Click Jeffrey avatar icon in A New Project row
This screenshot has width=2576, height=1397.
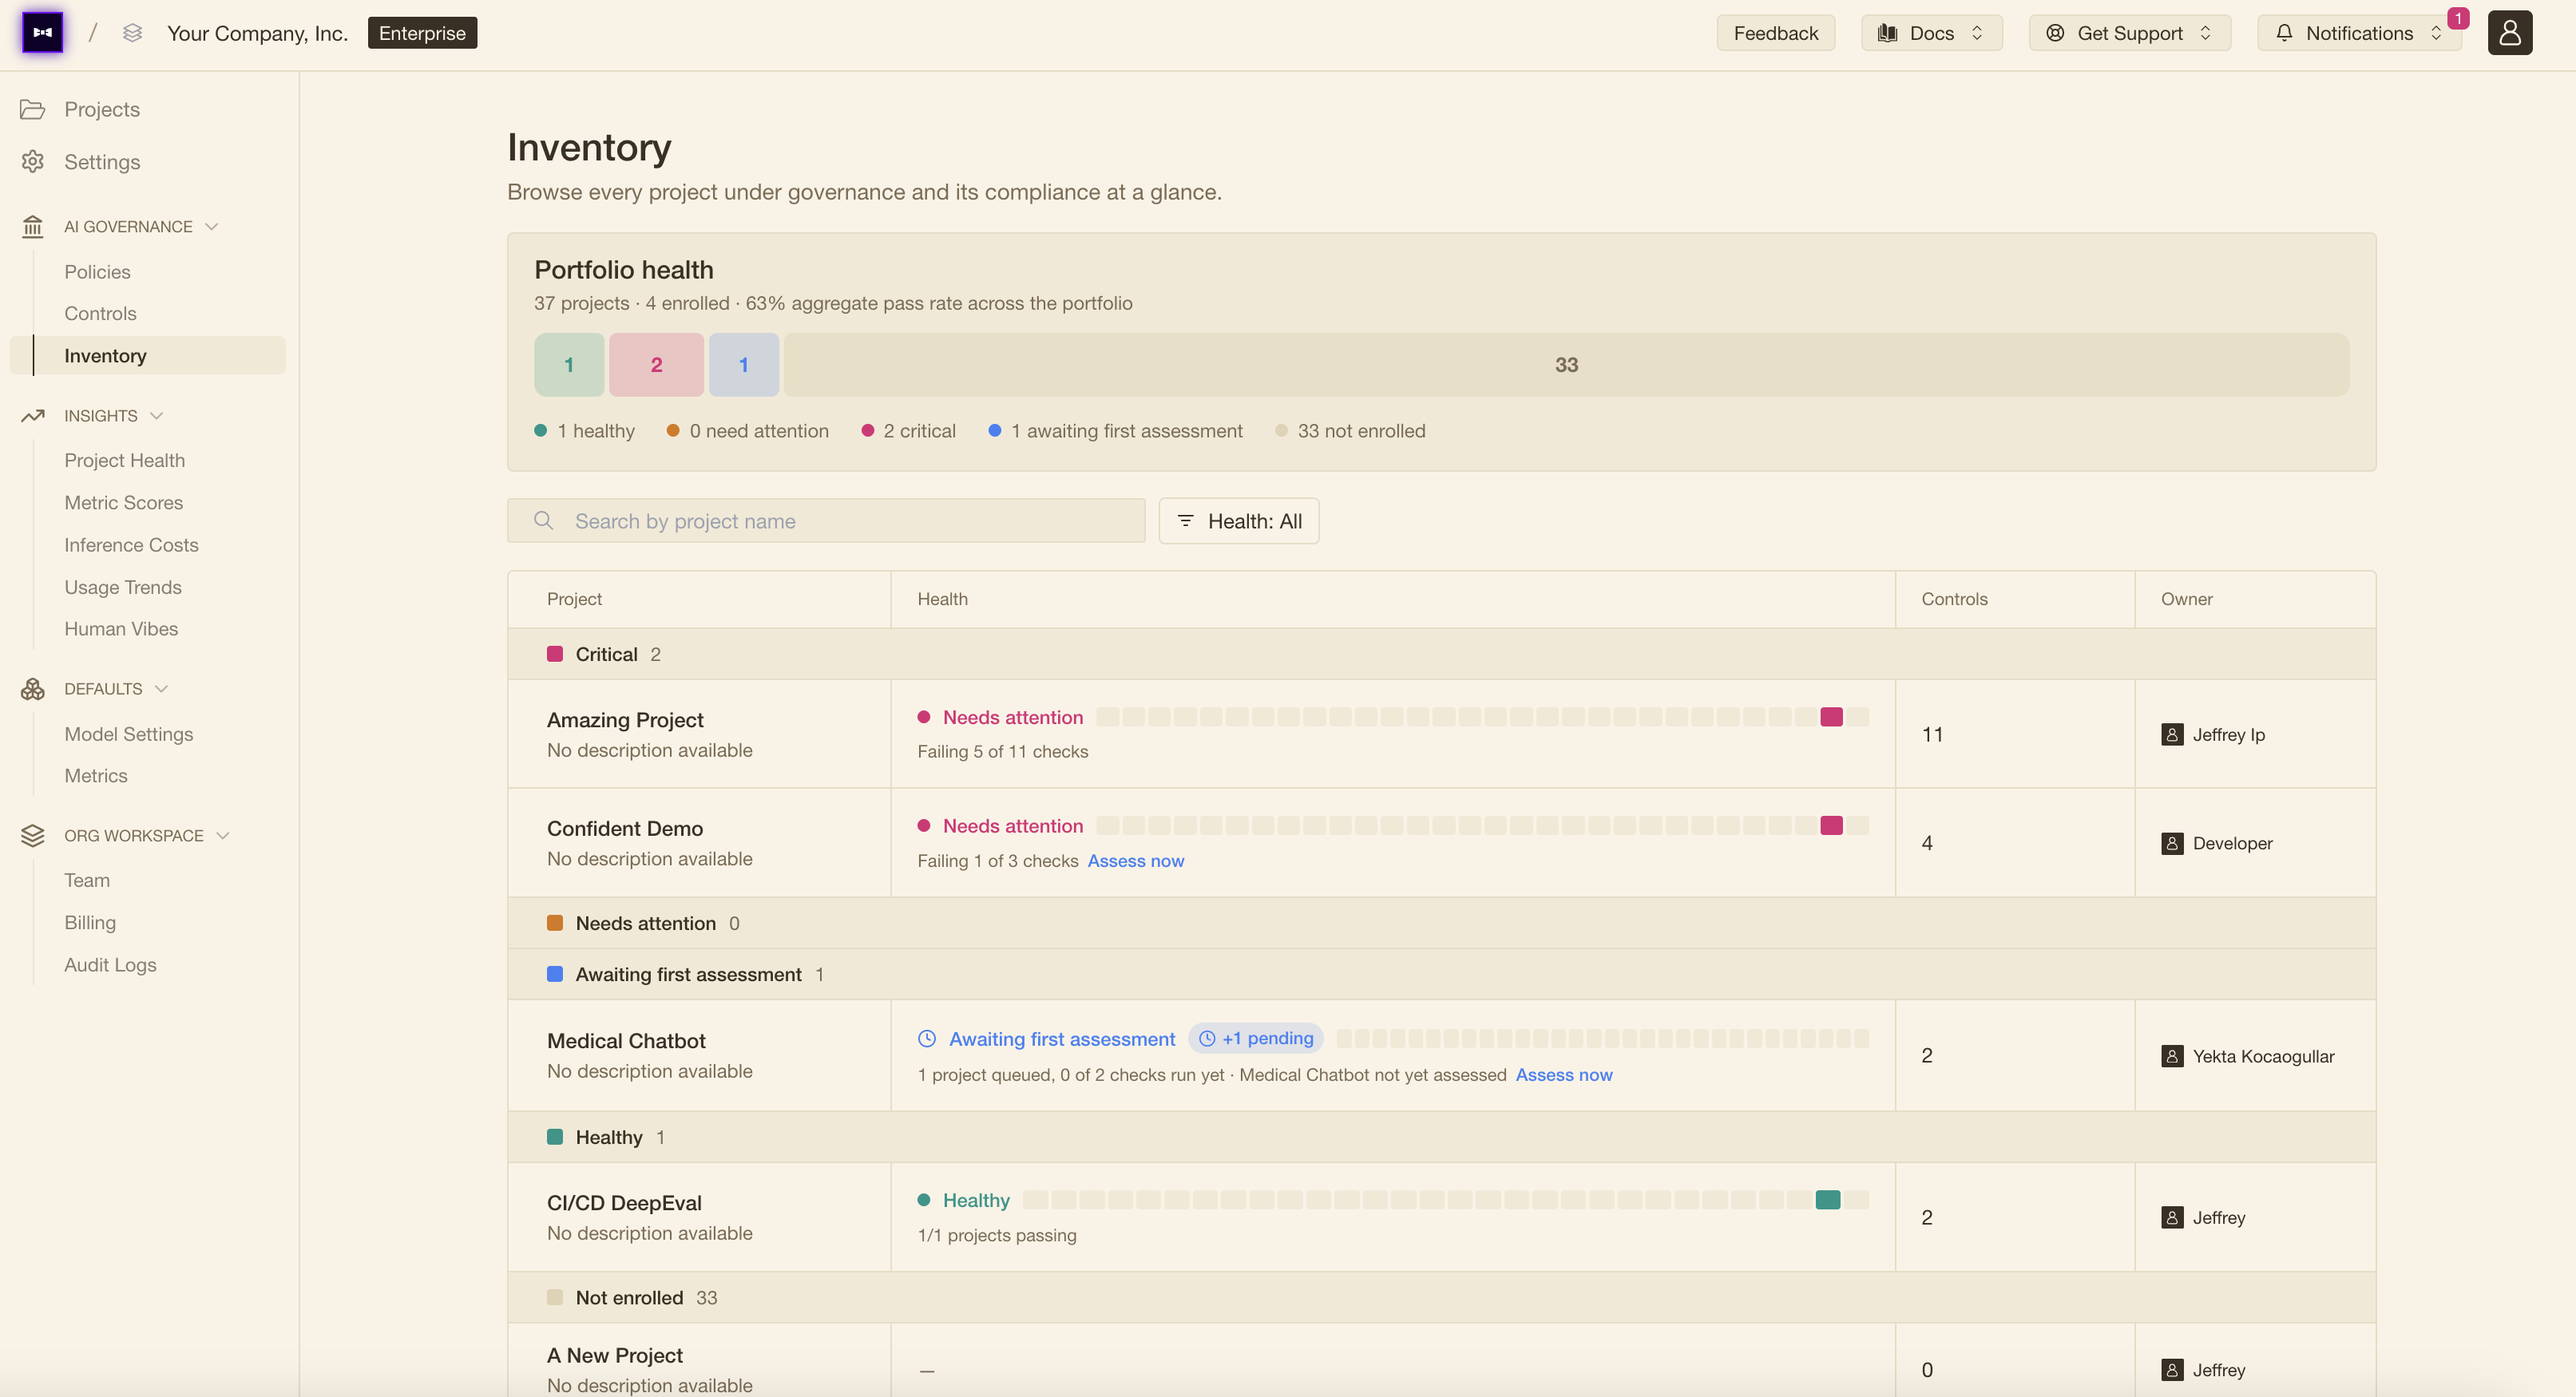pyautogui.click(x=2171, y=1370)
